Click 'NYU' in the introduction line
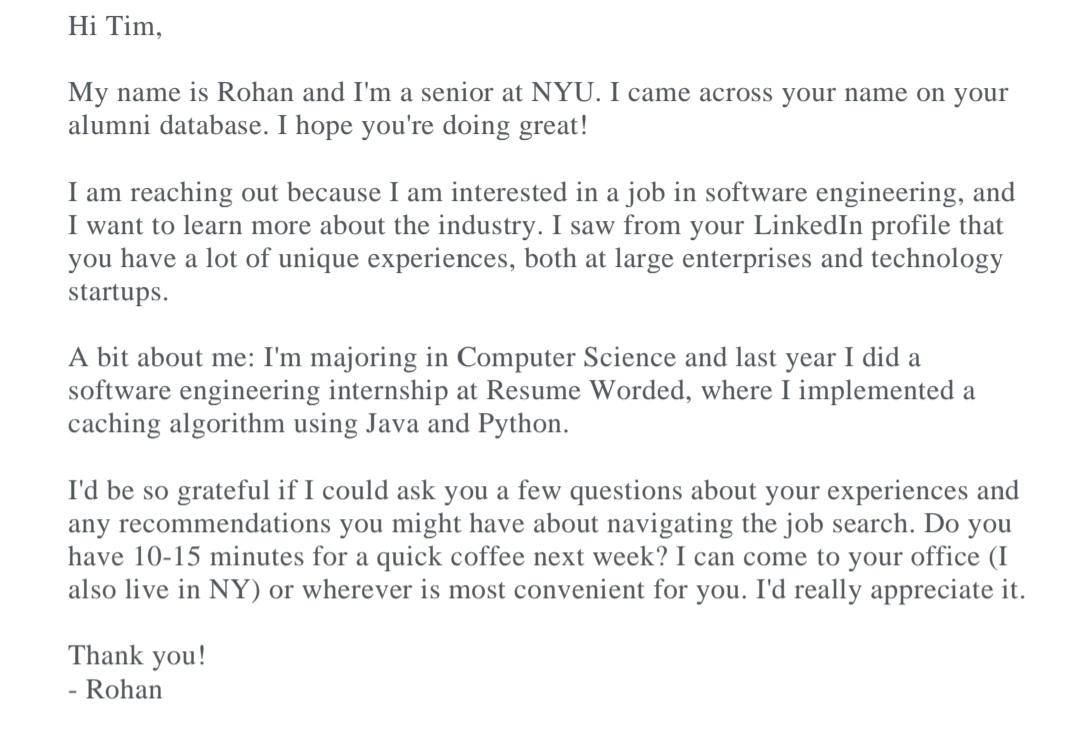1080x740 pixels. point(562,92)
